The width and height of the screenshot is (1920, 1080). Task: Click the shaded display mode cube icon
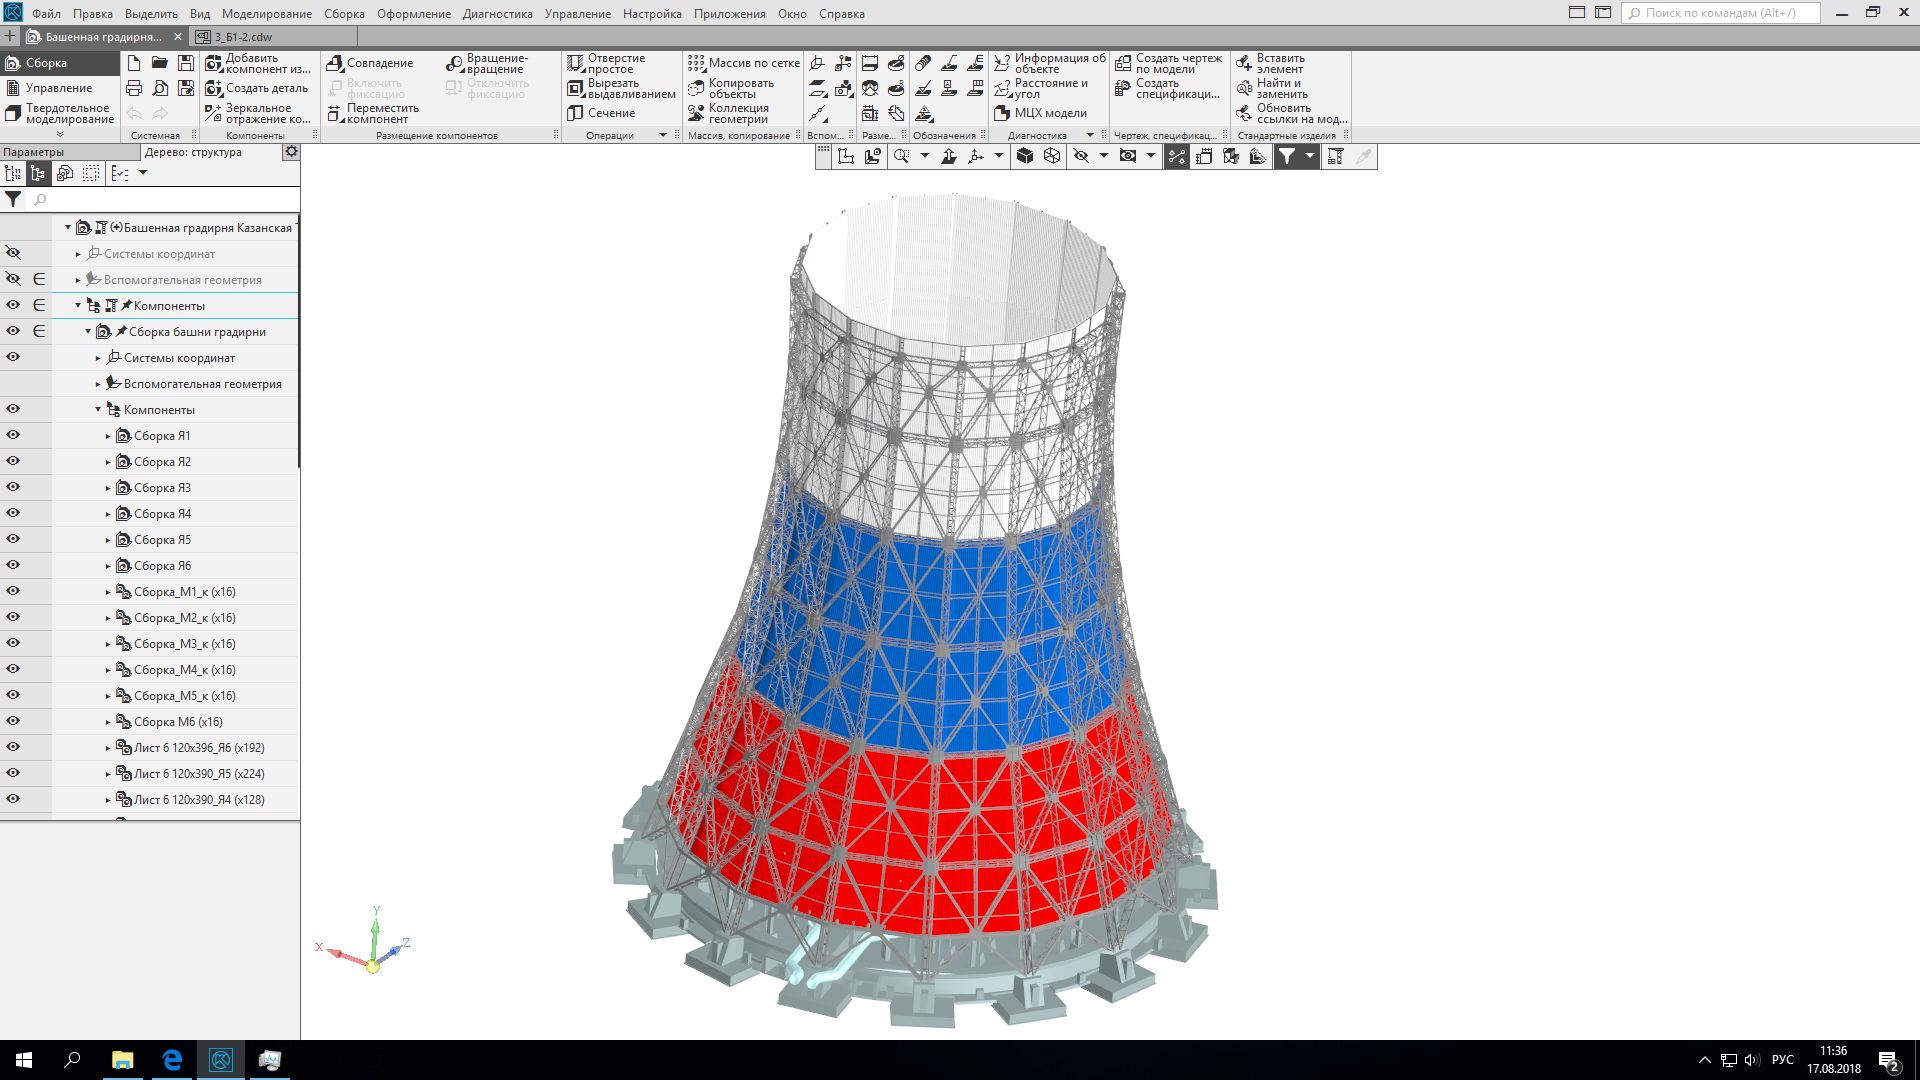point(1024,156)
